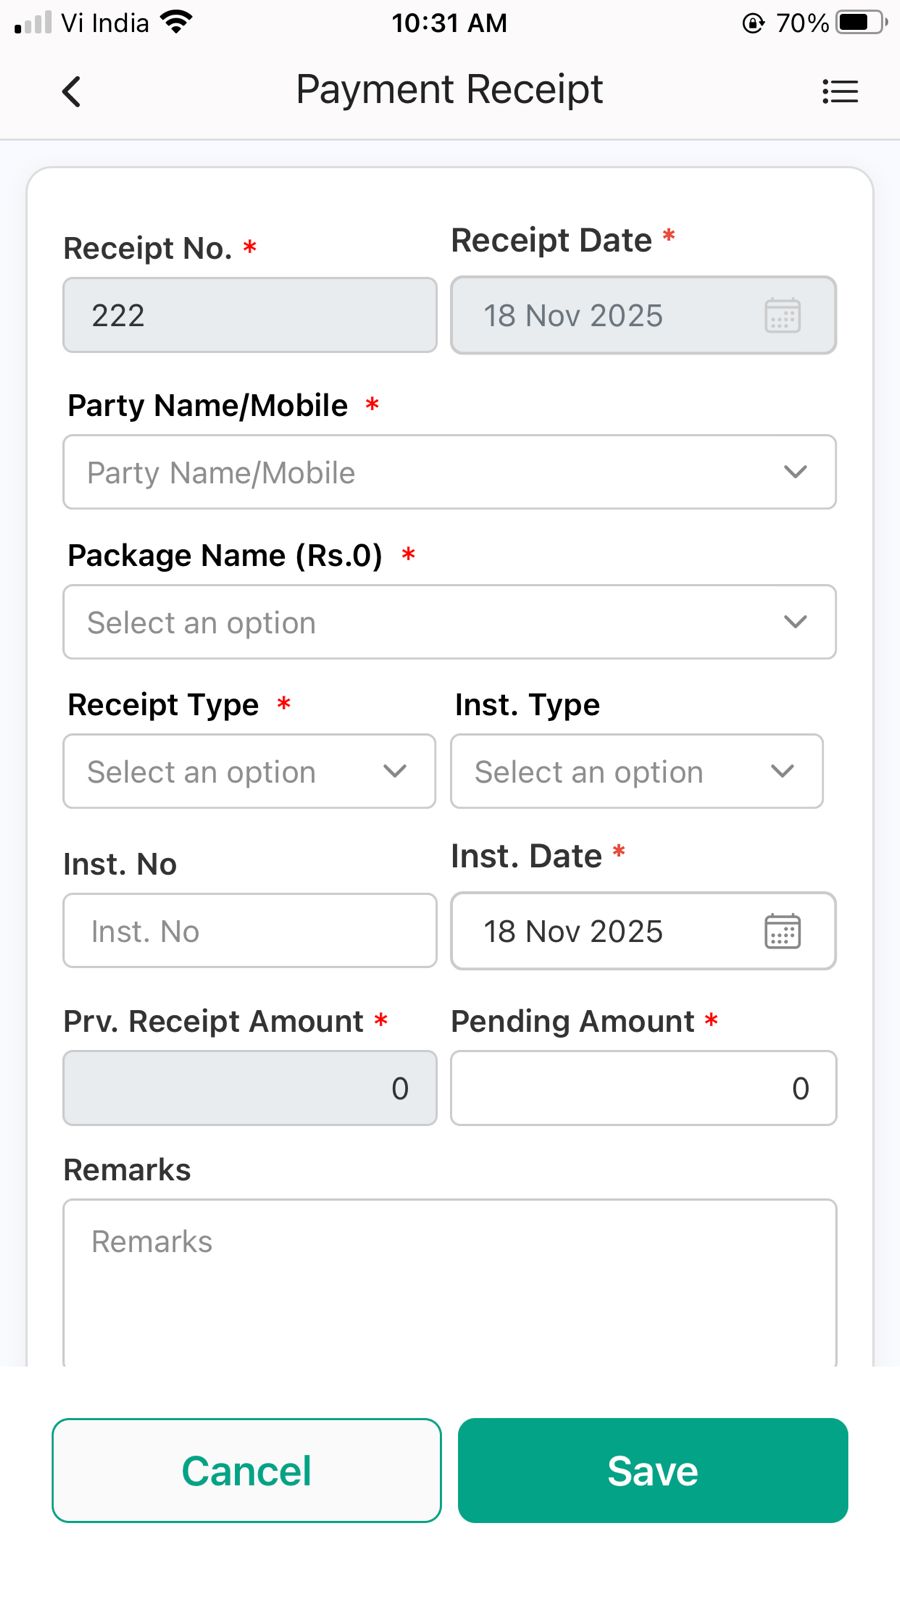The image size is (900, 1600).
Task: Tap the rotation lock status icon
Action: tap(753, 23)
